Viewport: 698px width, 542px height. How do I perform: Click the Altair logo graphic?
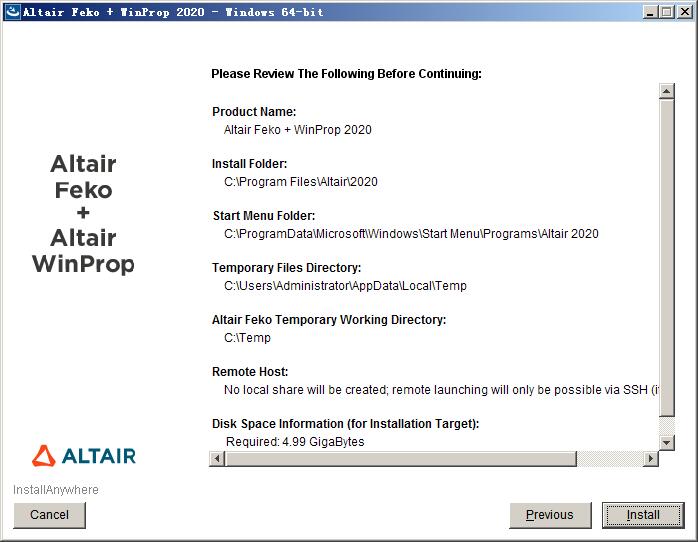tap(84, 456)
